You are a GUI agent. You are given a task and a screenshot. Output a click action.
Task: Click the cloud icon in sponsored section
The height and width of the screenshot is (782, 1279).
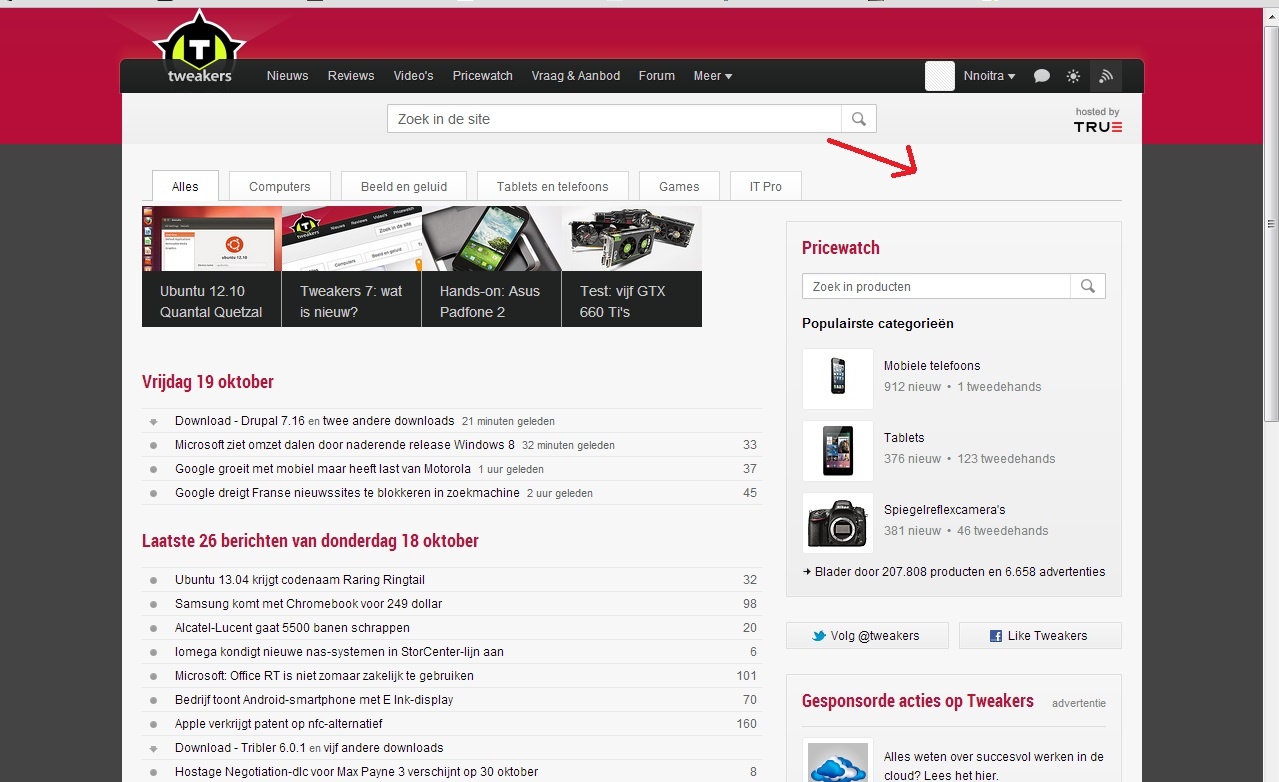coord(838,760)
